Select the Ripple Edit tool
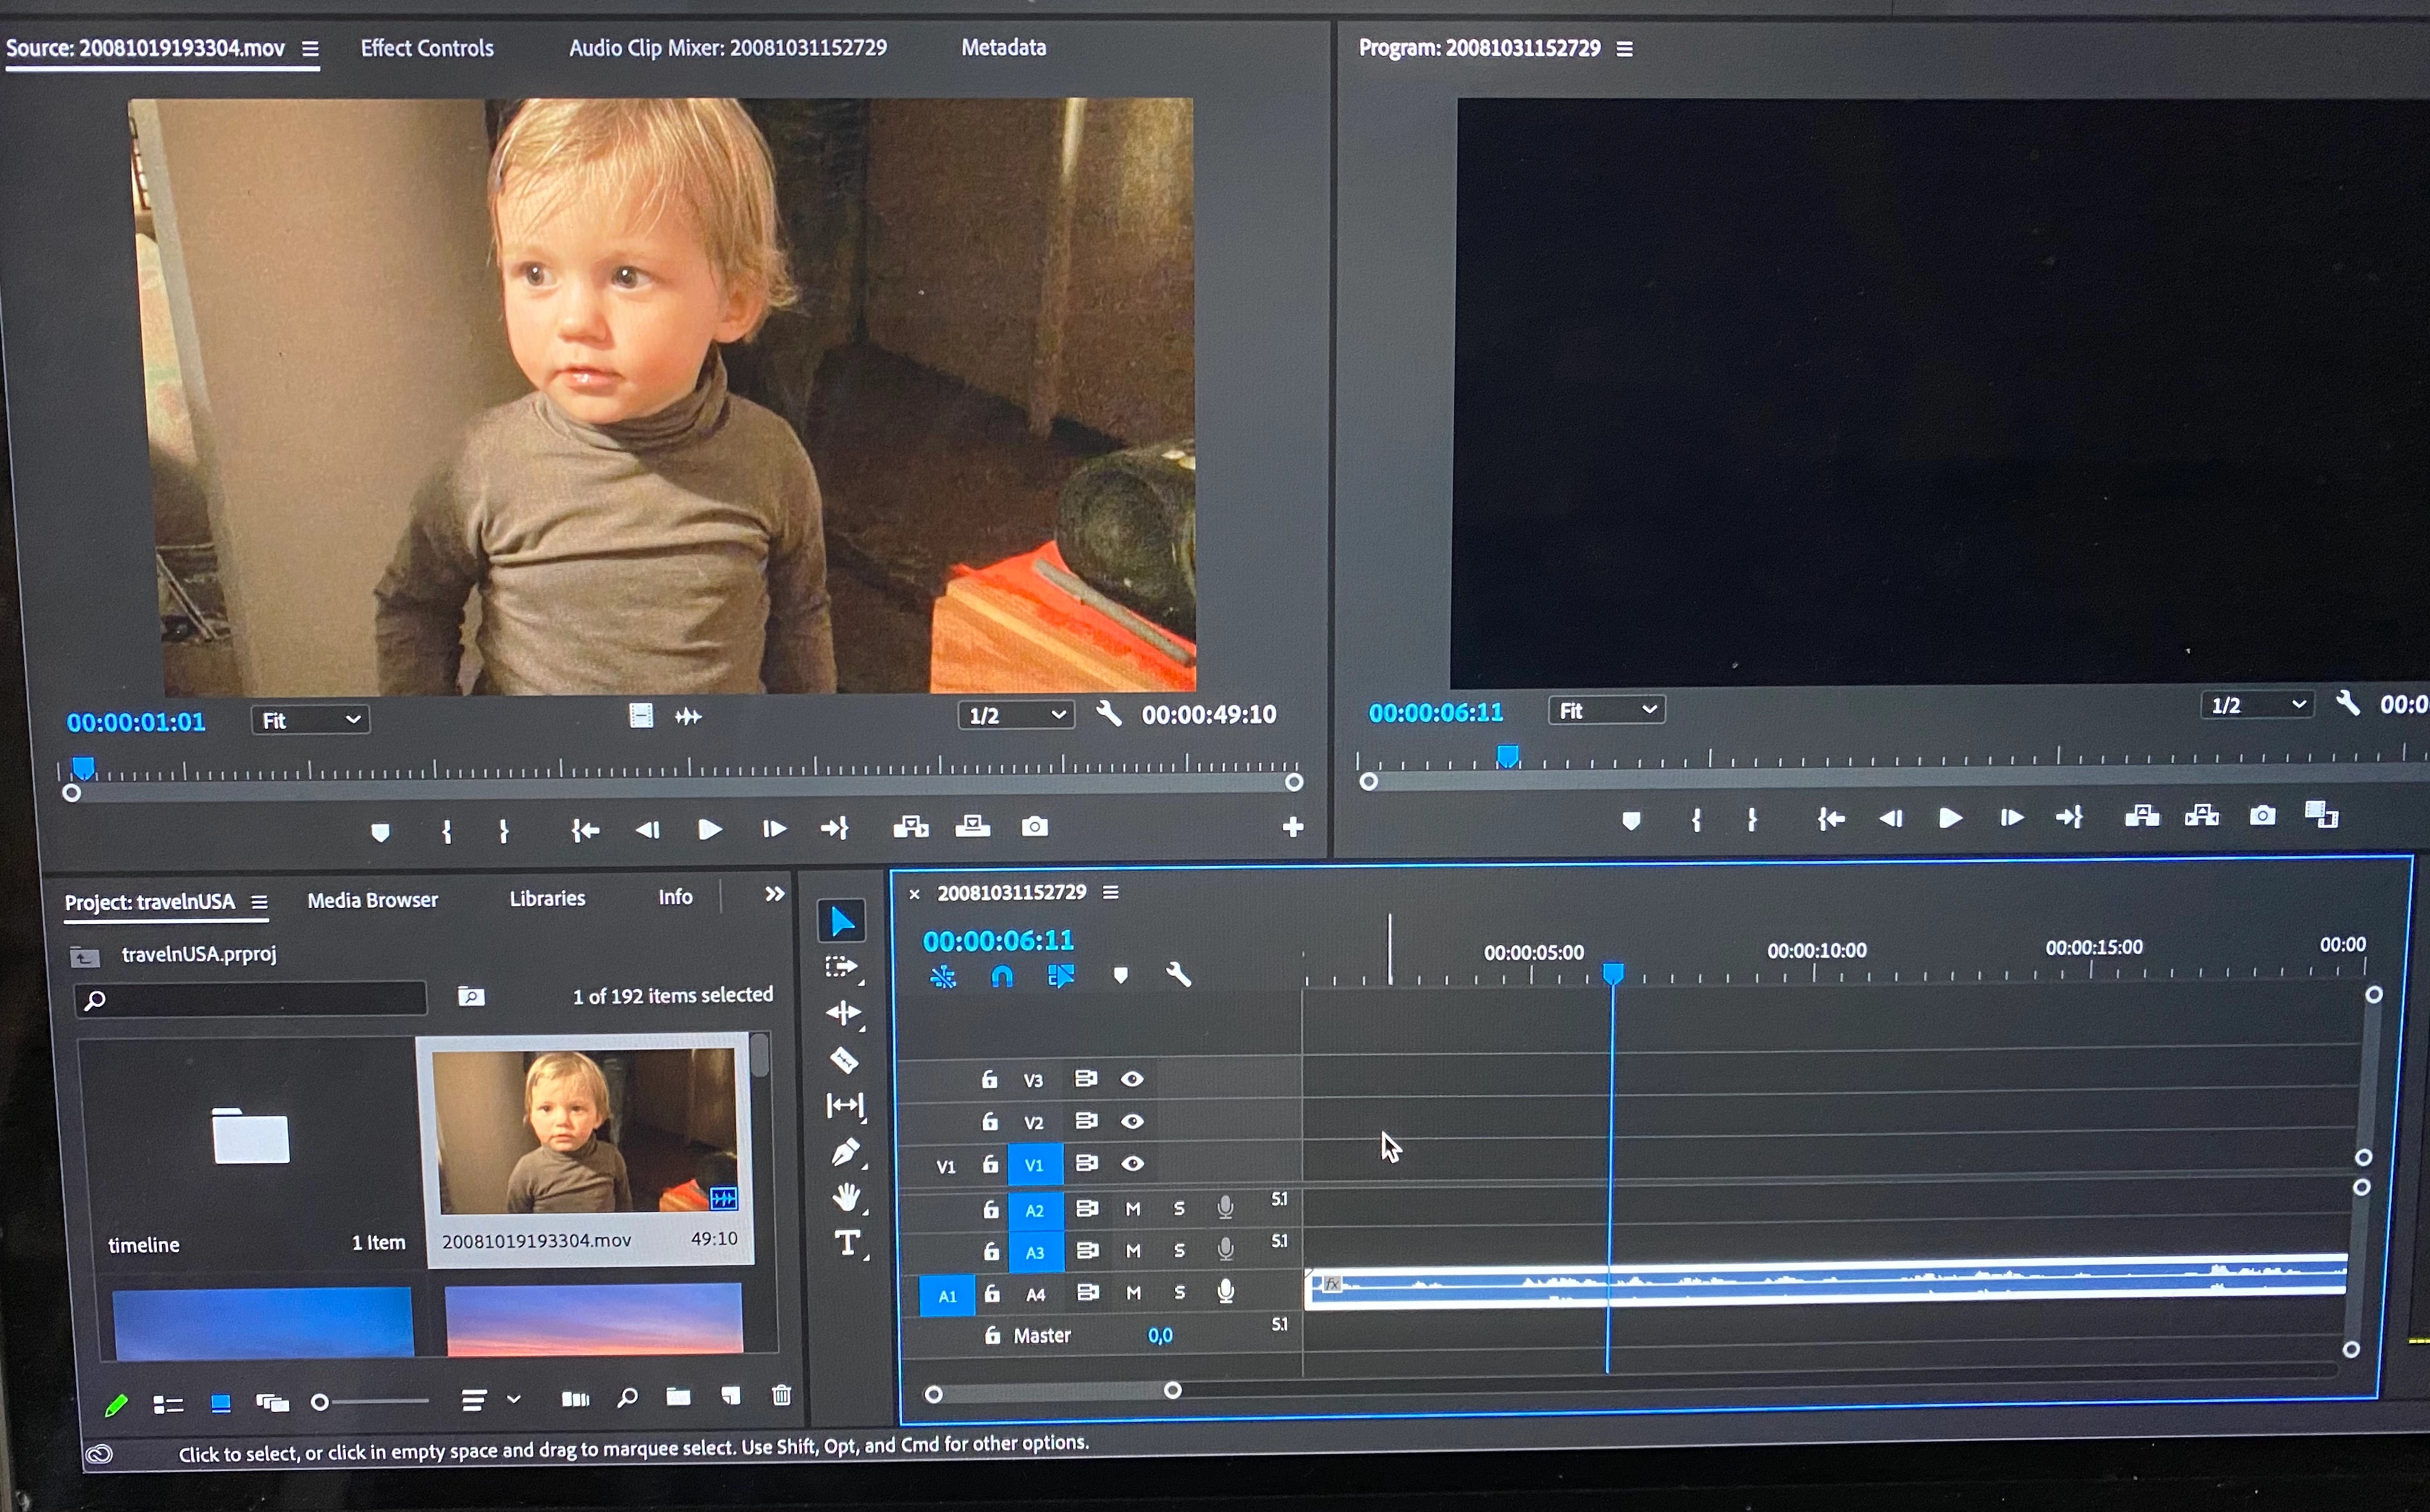This screenshot has width=2430, height=1512. click(x=843, y=1013)
